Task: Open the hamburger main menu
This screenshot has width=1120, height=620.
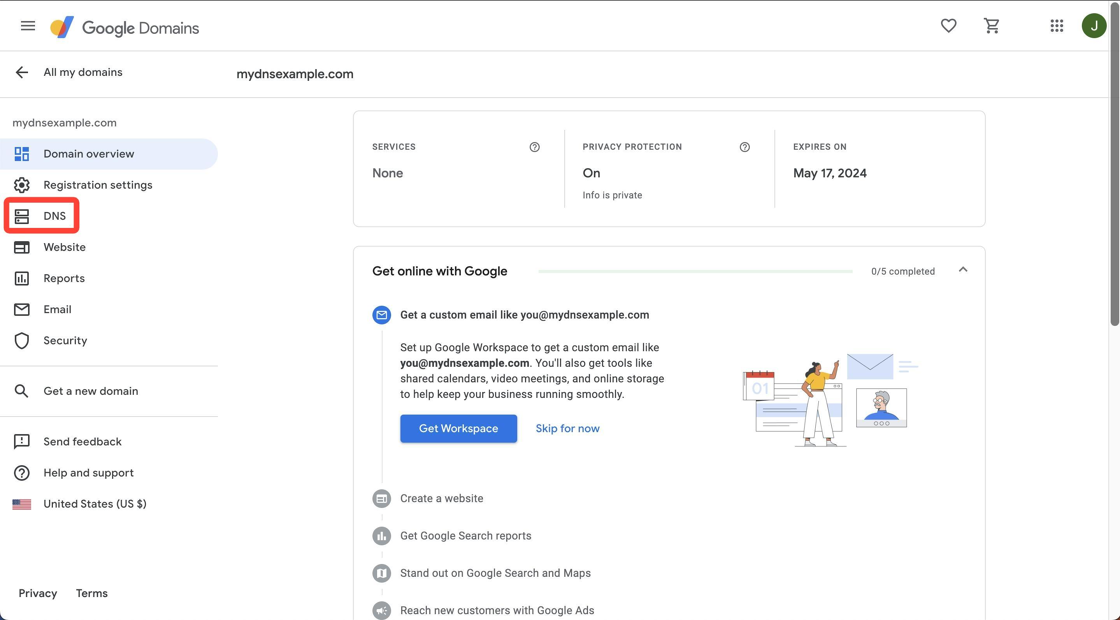Action: pyautogui.click(x=28, y=26)
